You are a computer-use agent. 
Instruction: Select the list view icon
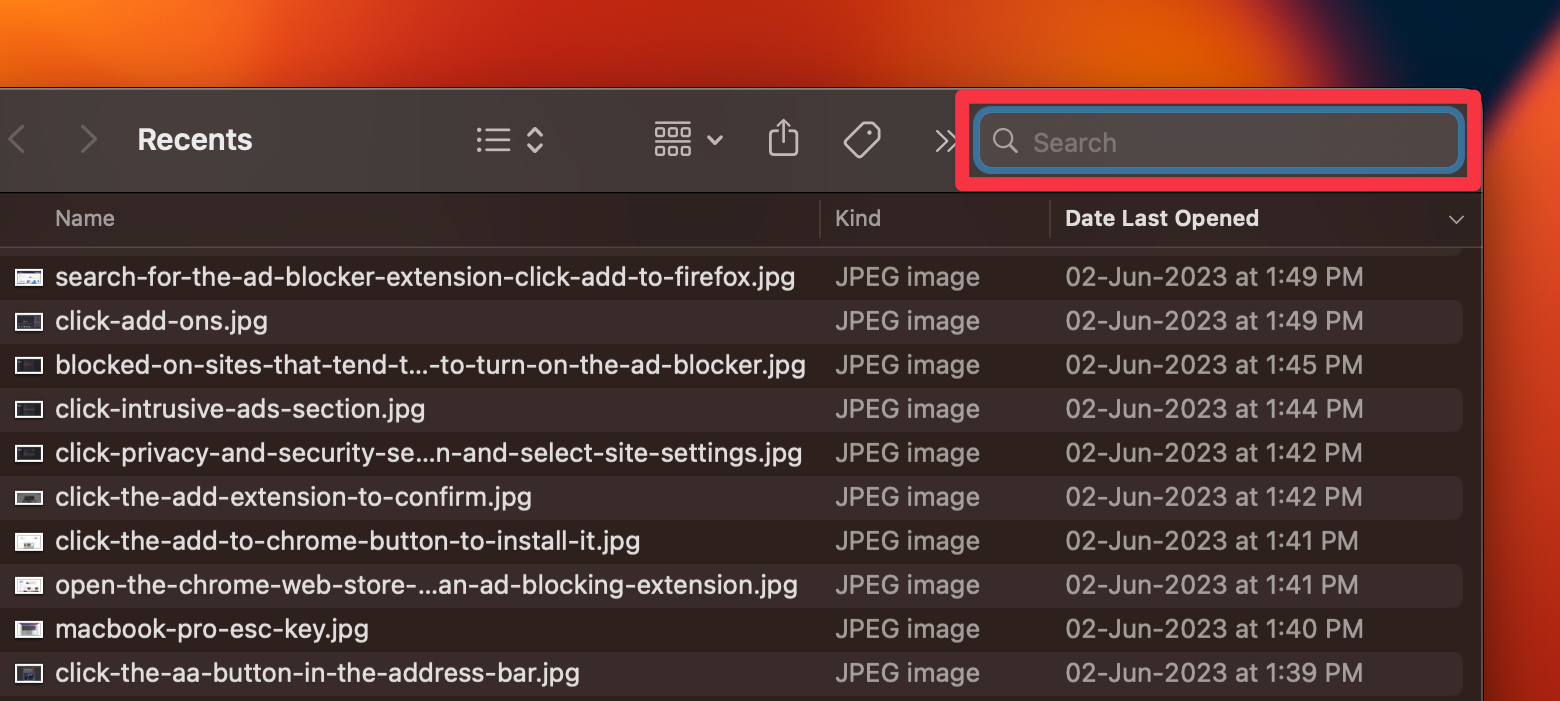point(493,140)
